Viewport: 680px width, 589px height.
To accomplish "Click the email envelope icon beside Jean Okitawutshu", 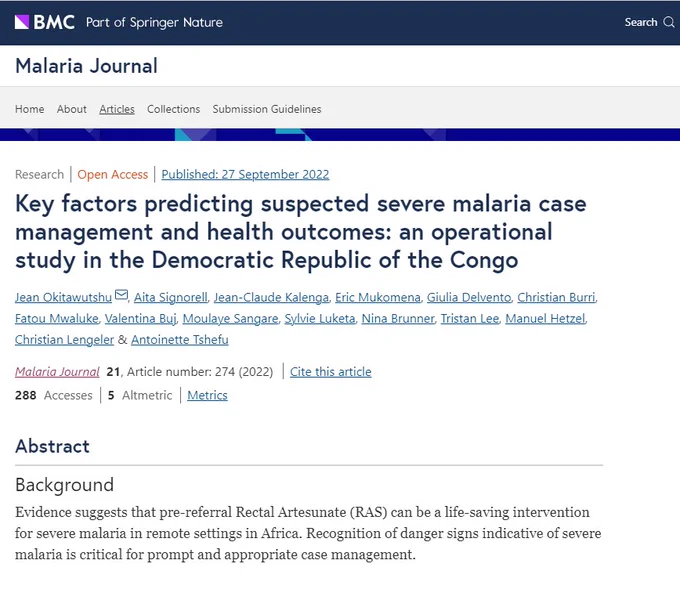I will (x=121, y=295).
